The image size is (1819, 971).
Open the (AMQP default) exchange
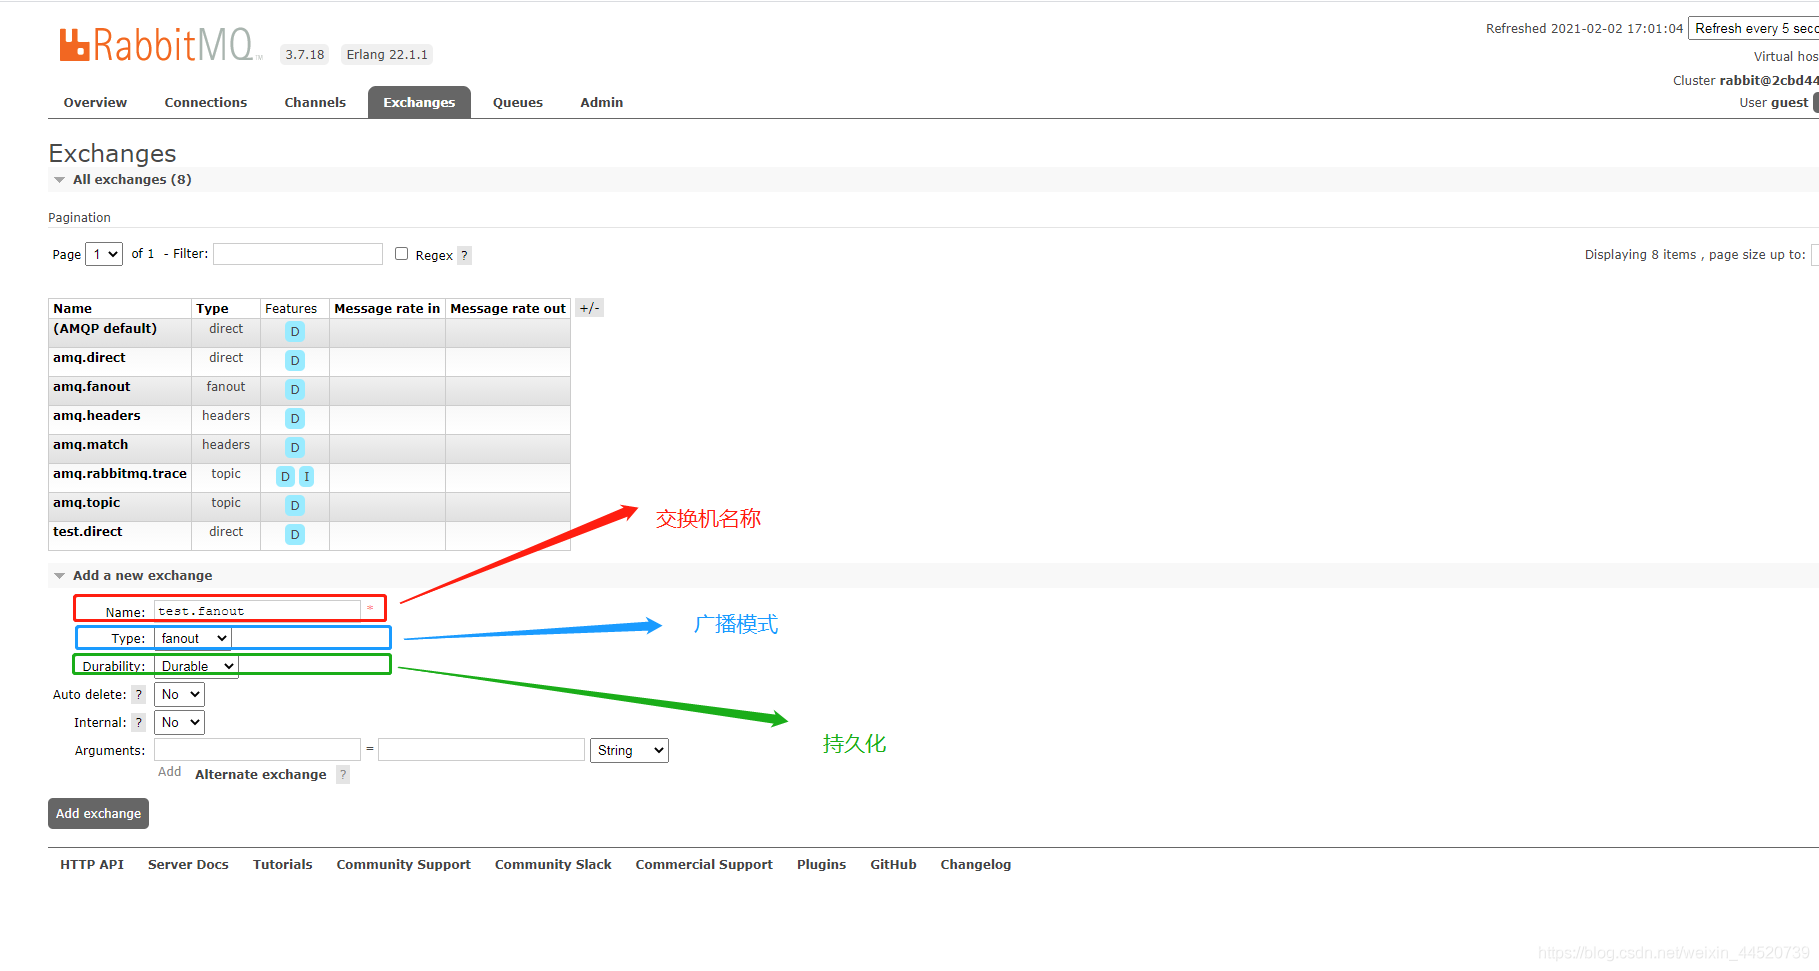pyautogui.click(x=105, y=329)
